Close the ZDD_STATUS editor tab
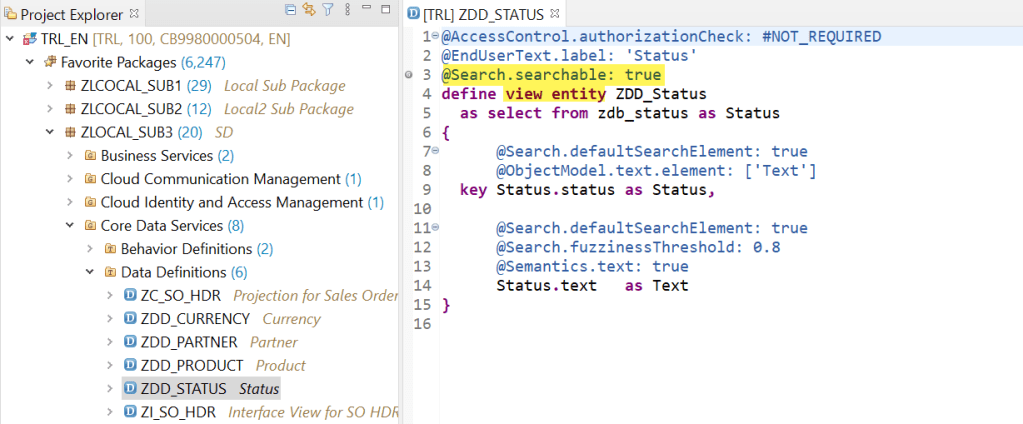The image size is (1023, 424). click(x=557, y=14)
